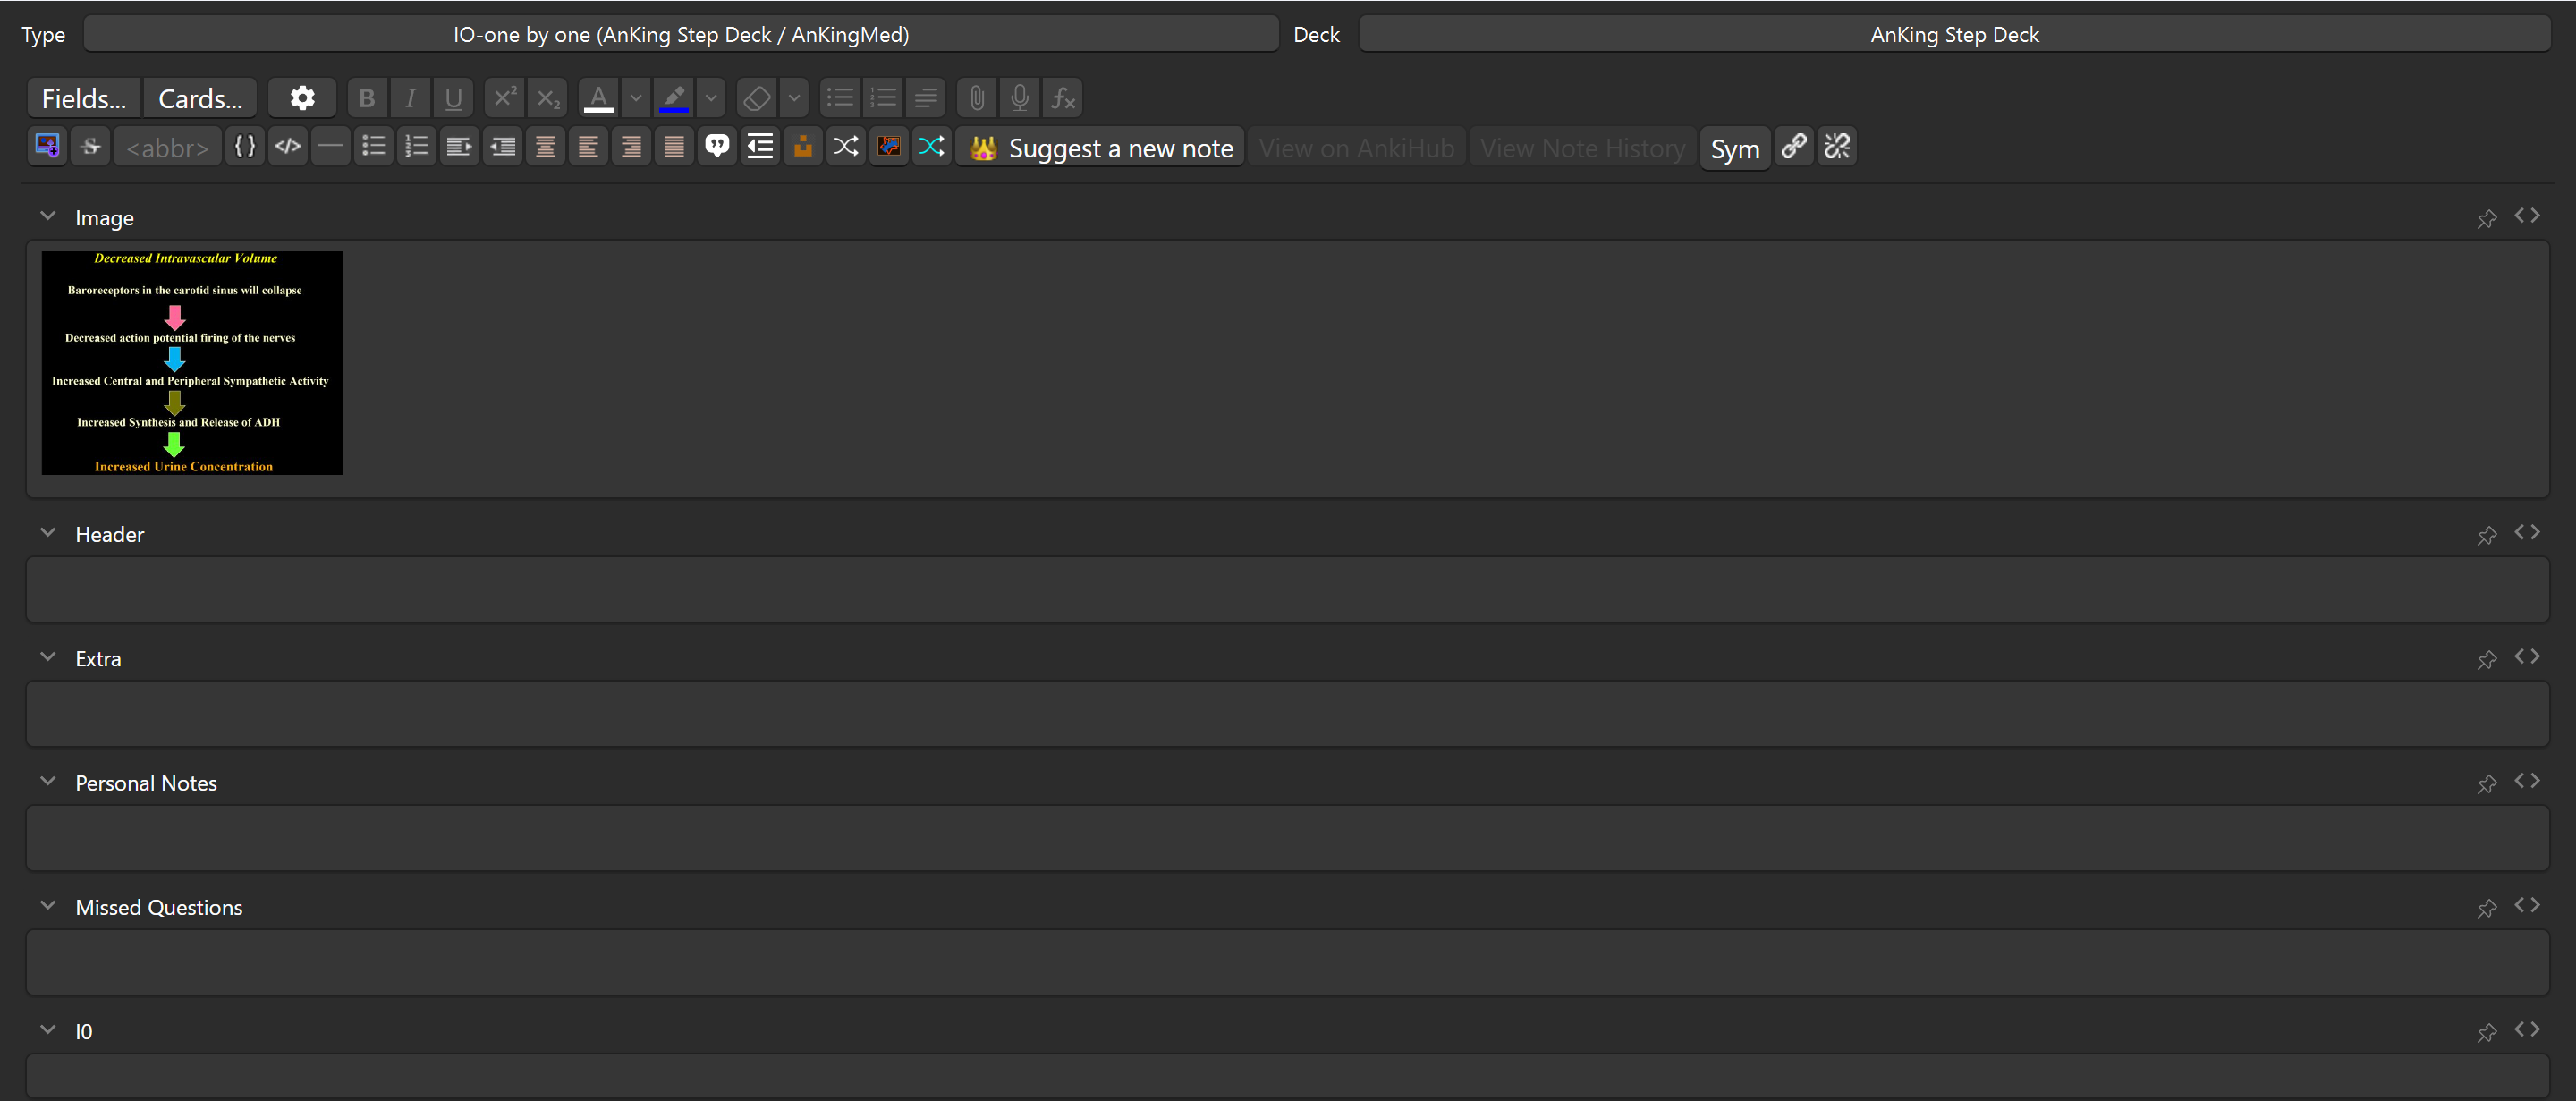Click the Image Occlusion add-image icon
The height and width of the screenshot is (1101, 2576).
pyautogui.click(x=47, y=147)
